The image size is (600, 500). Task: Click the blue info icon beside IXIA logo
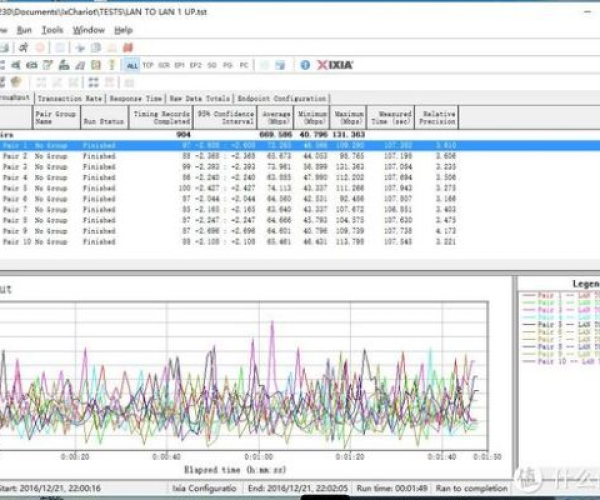[305, 64]
